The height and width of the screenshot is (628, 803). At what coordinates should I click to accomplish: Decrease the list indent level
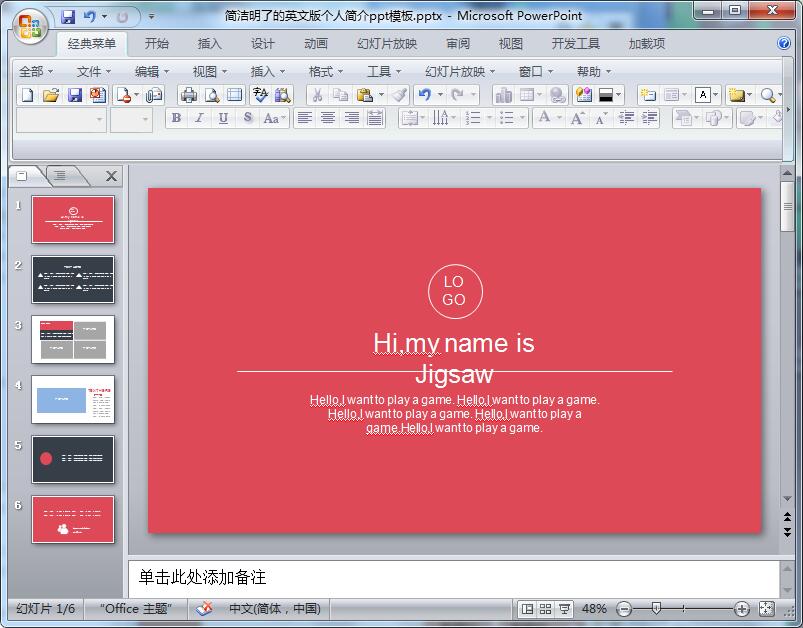626,118
